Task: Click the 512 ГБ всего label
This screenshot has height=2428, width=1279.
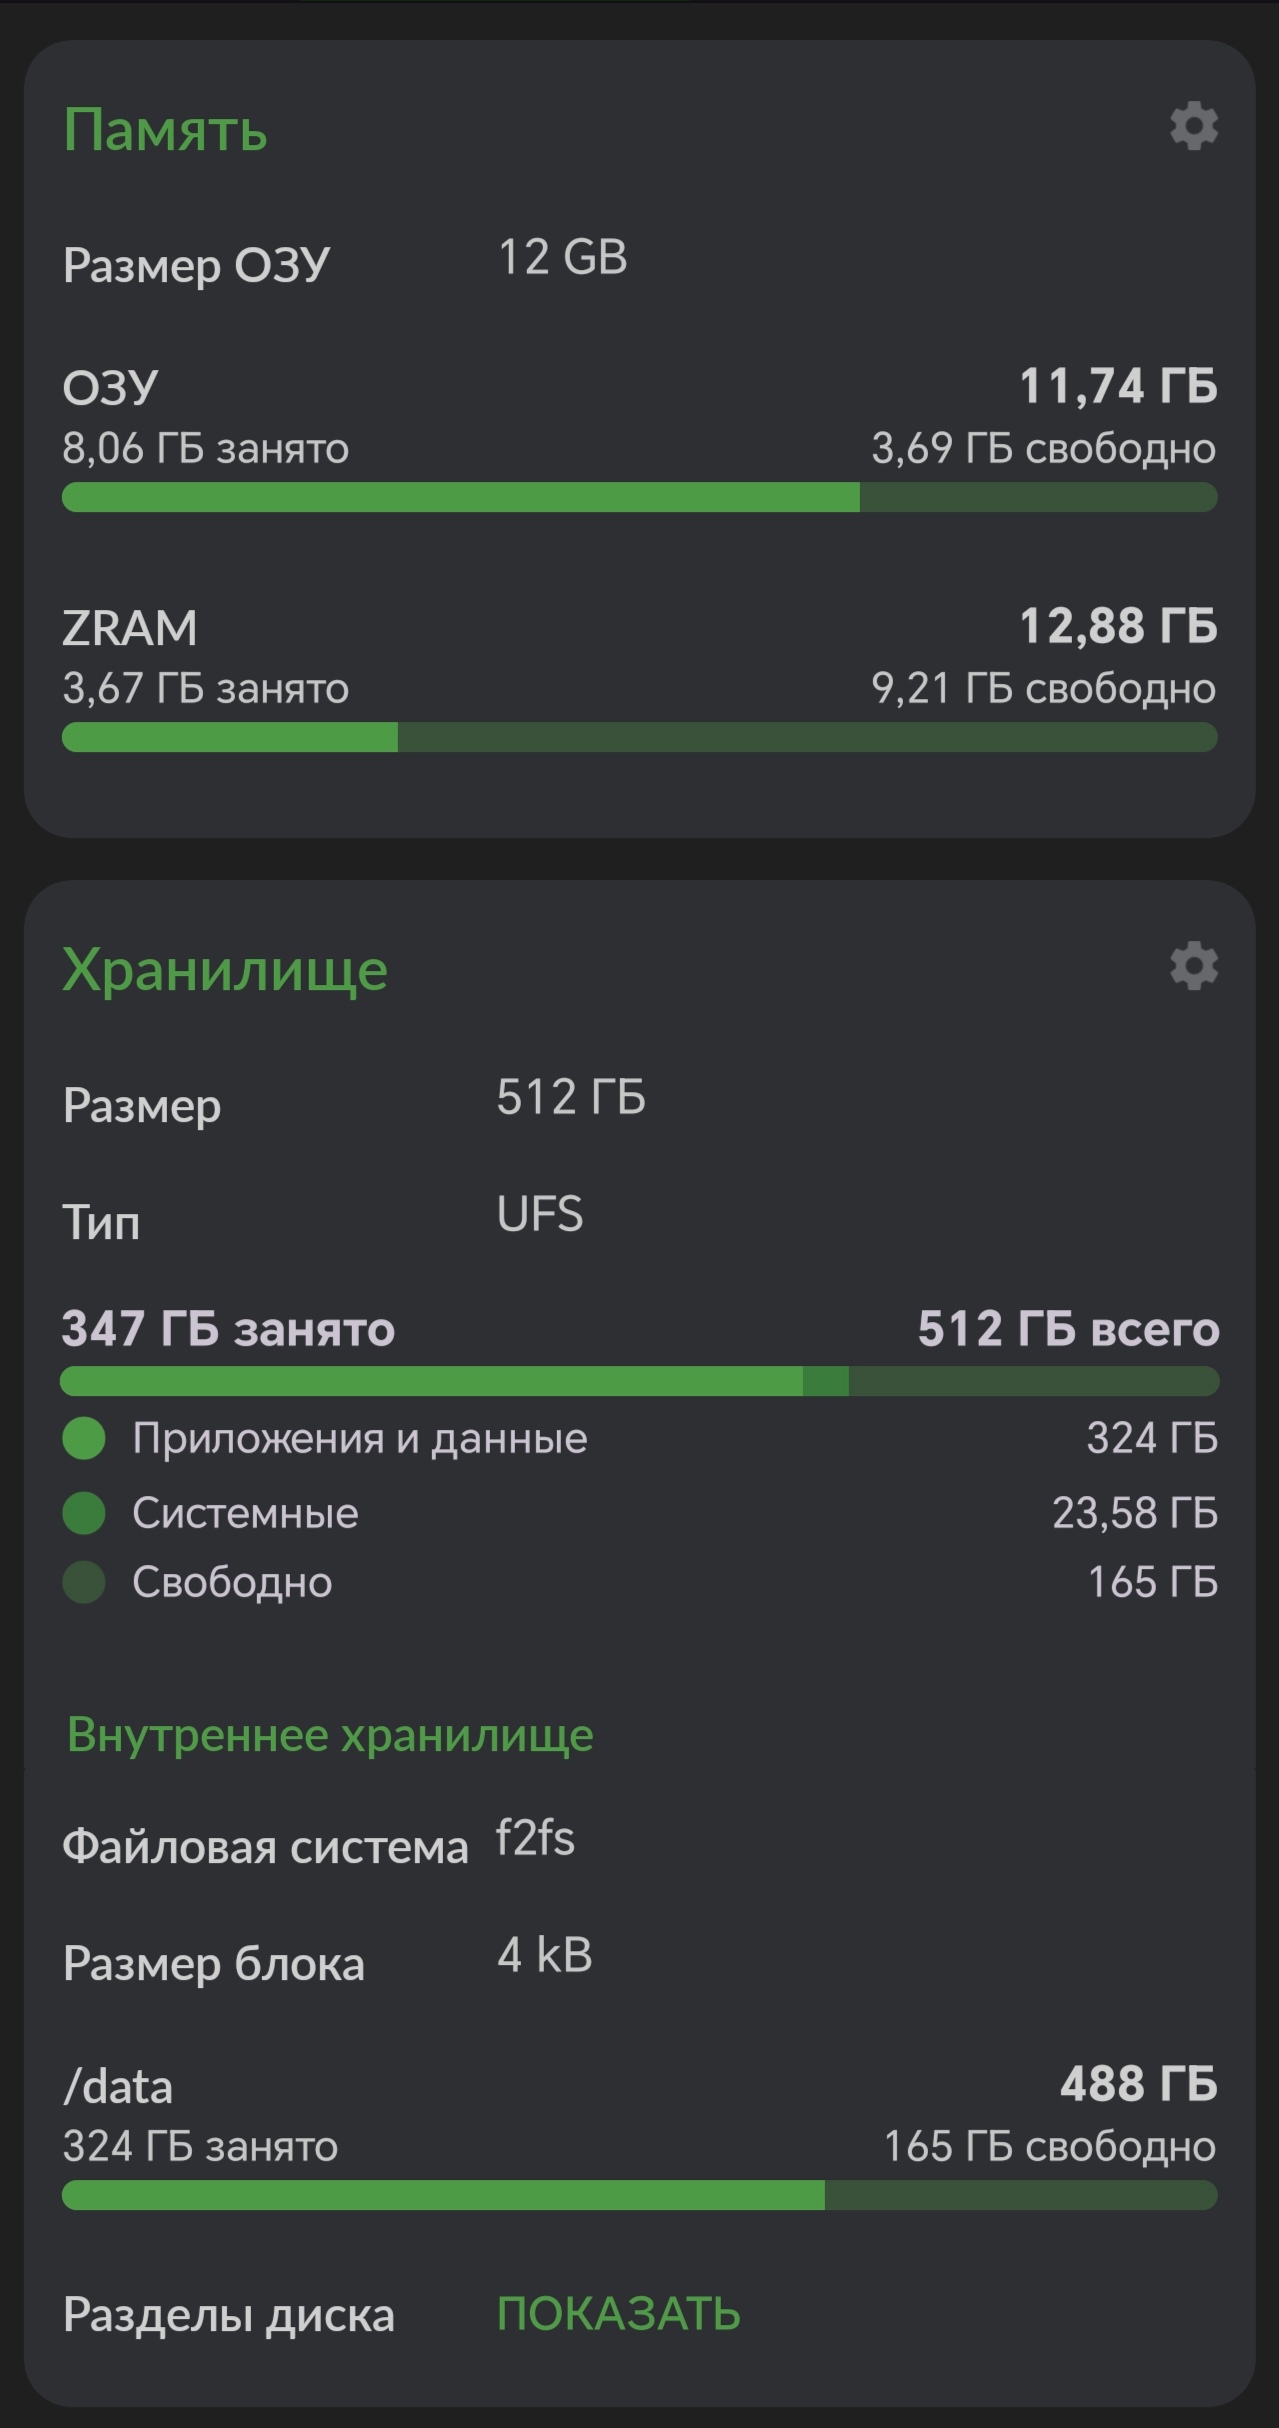Action: pos(1068,1329)
